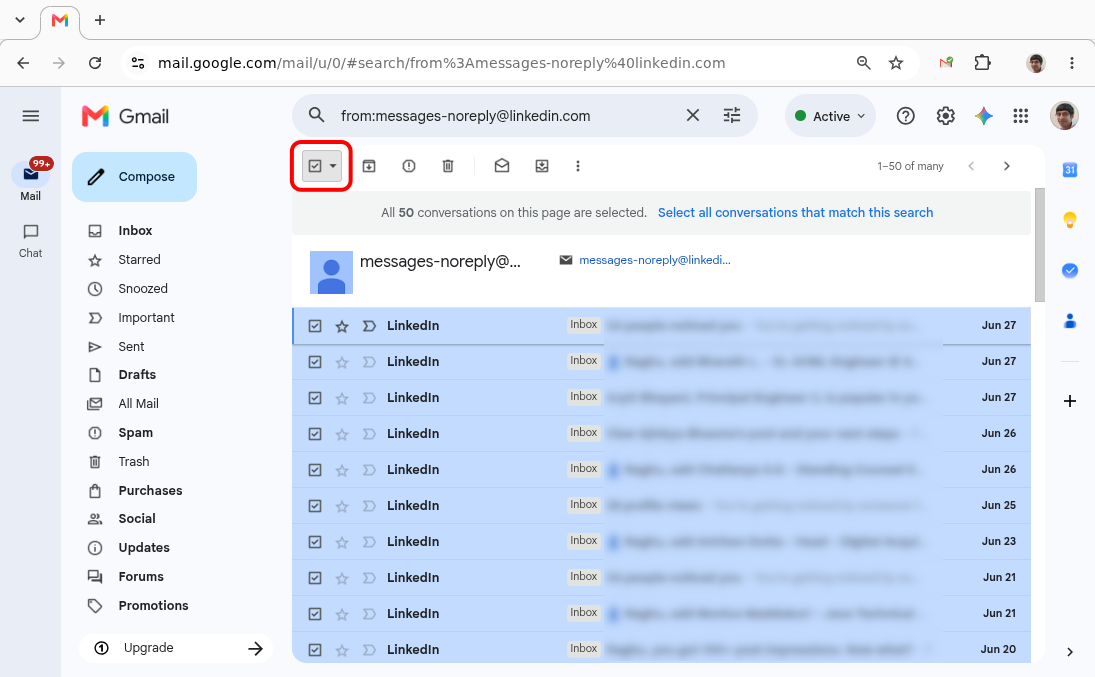
Task: Open the Important folder
Action: pos(146,318)
